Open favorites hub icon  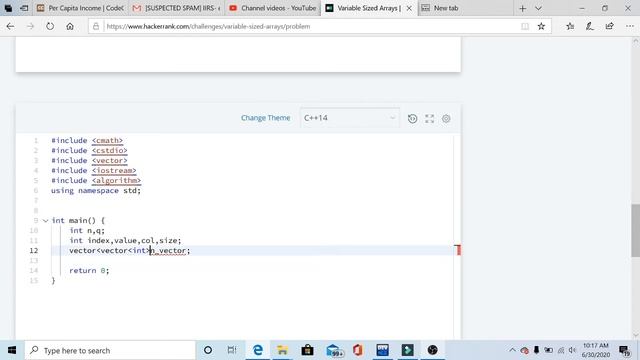[x=570, y=26]
